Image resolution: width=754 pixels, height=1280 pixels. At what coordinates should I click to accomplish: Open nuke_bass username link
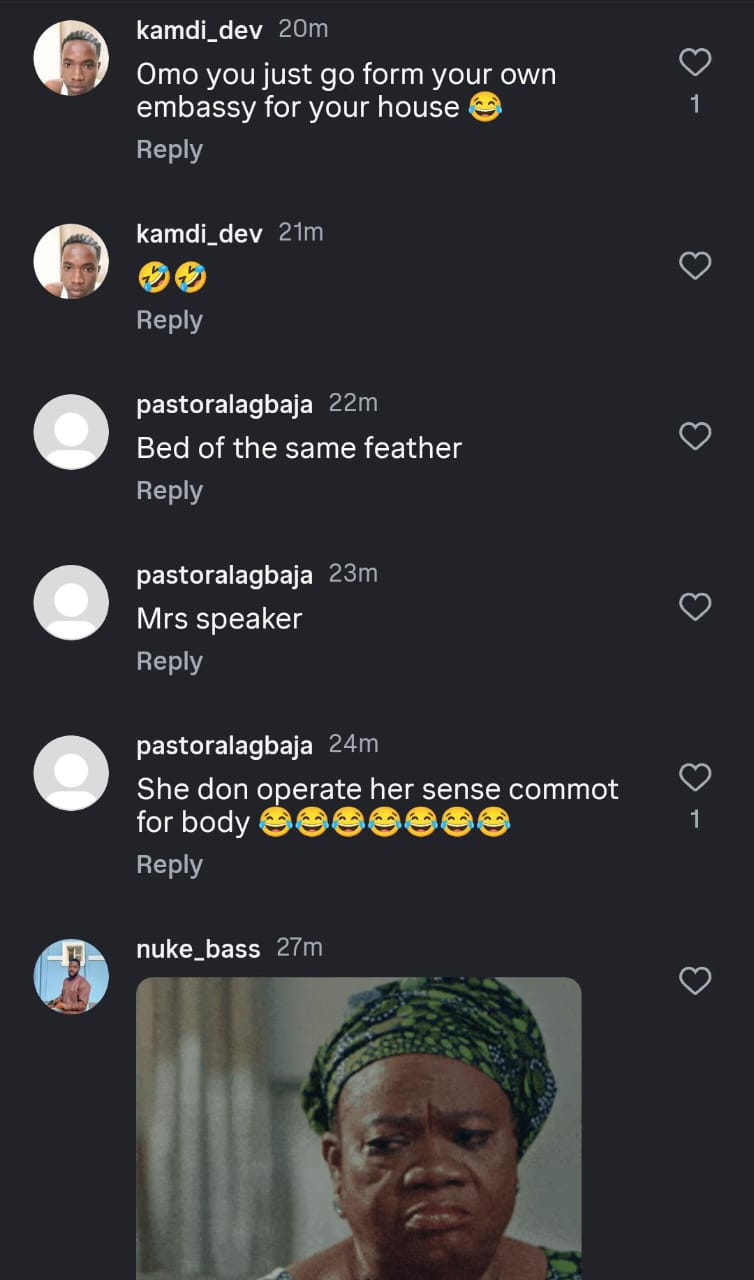click(x=198, y=948)
